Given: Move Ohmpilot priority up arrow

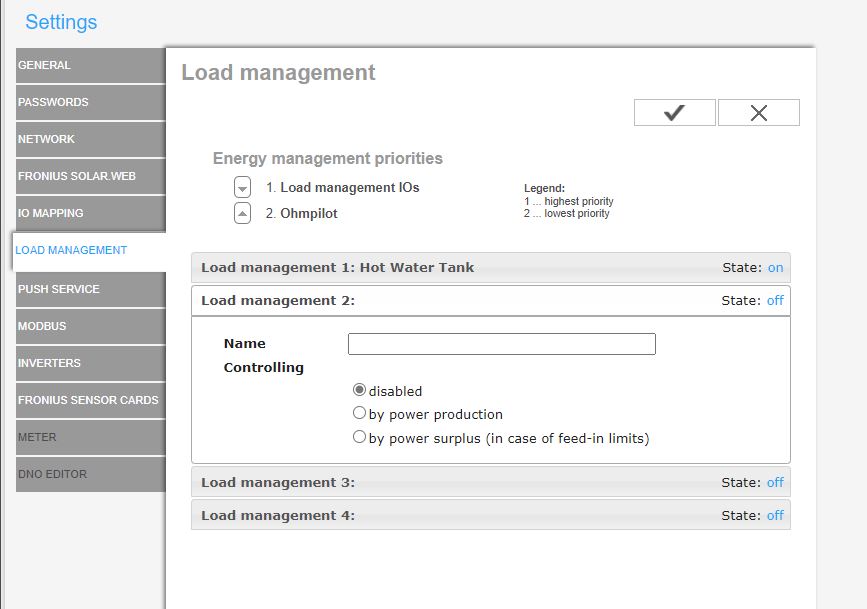Looking at the screenshot, I should (242, 213).
